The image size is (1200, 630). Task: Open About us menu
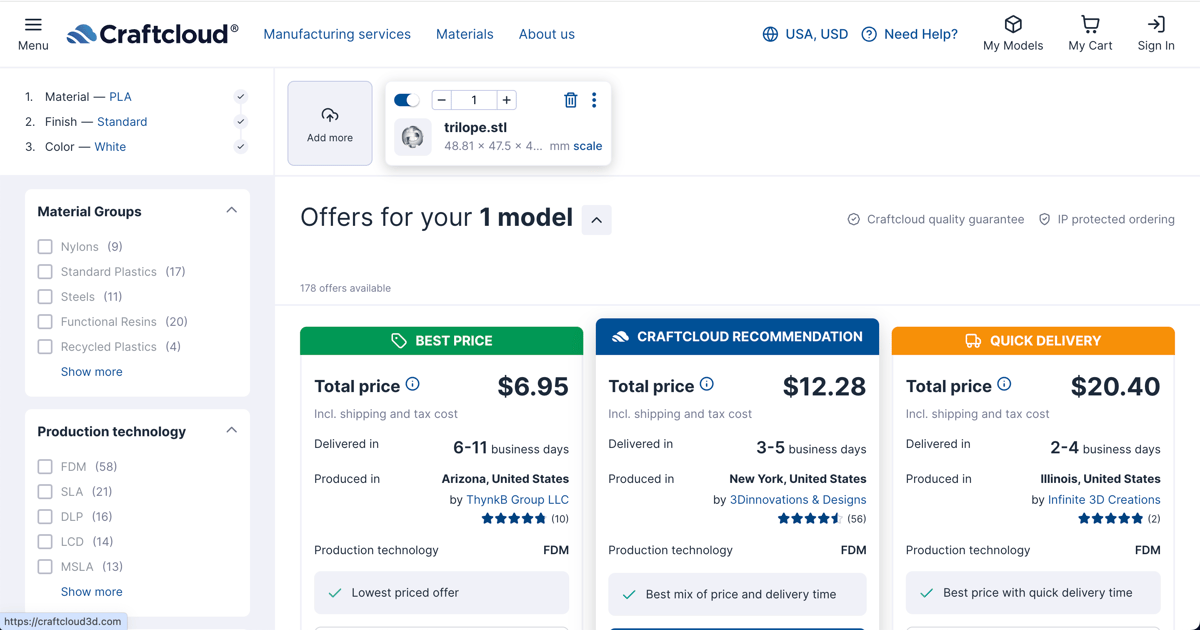point(547,34)
